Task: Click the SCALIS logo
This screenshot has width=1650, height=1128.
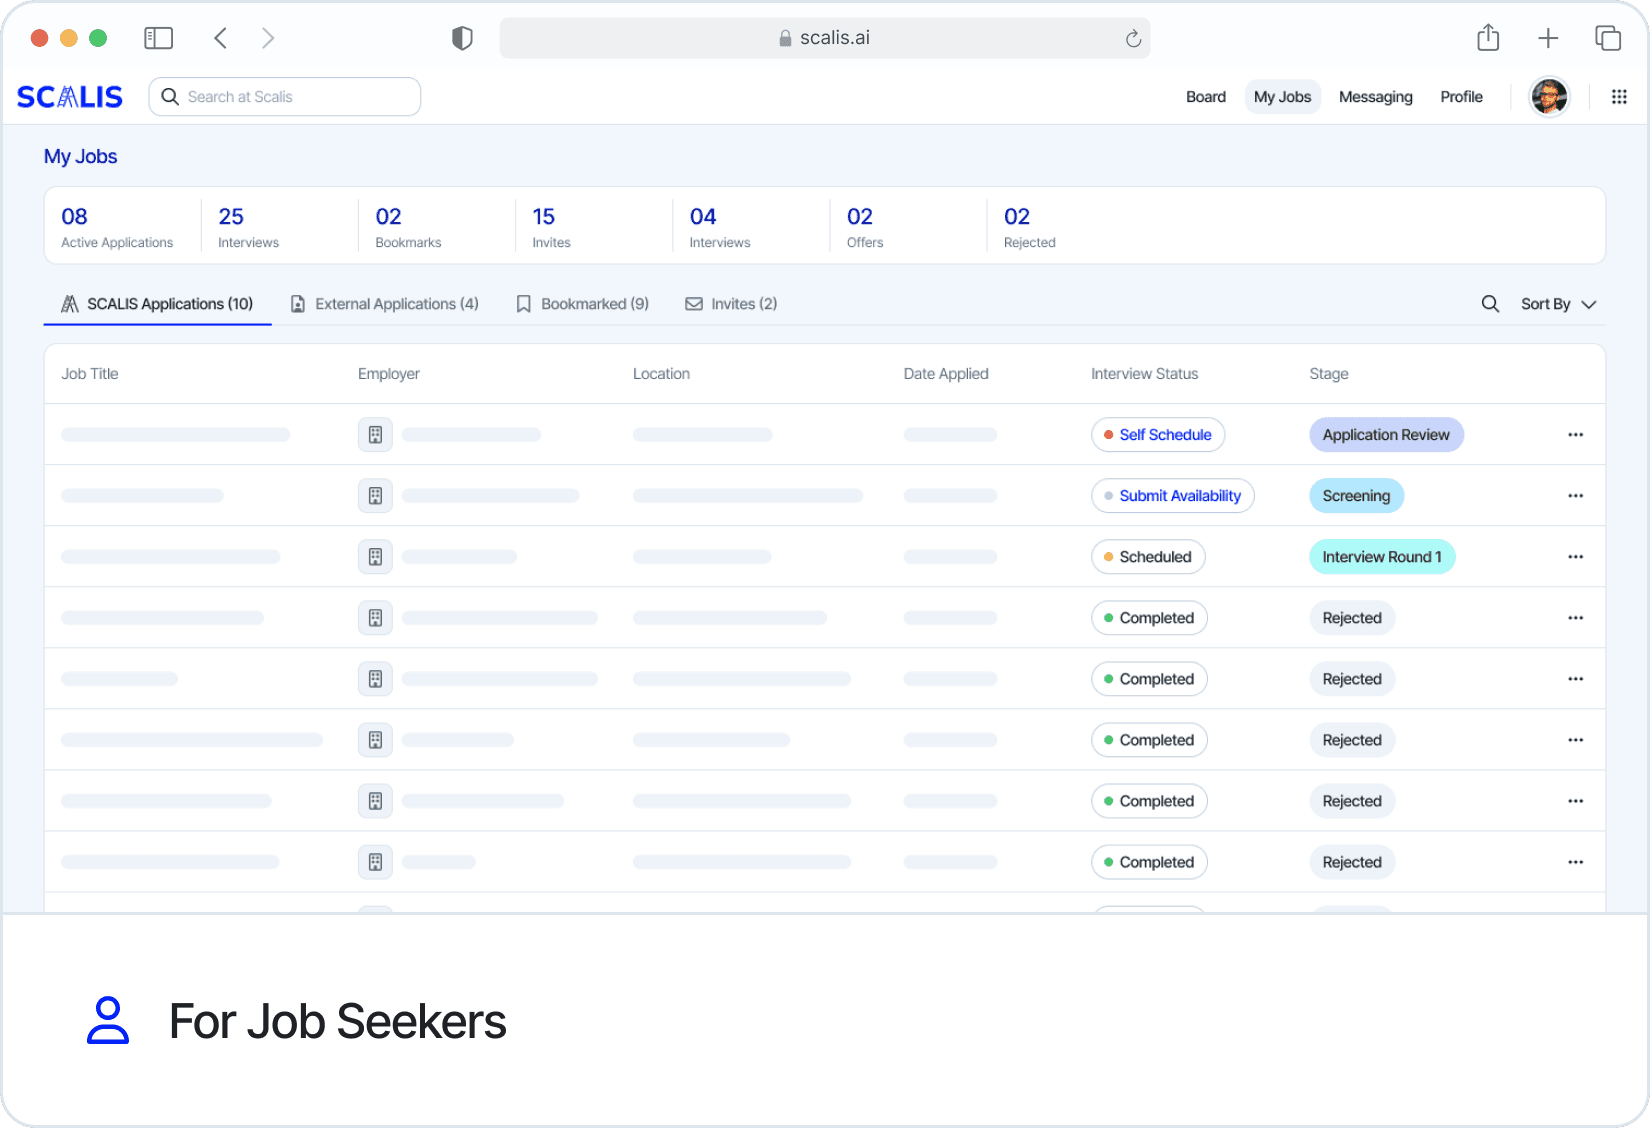Action: 70,97
